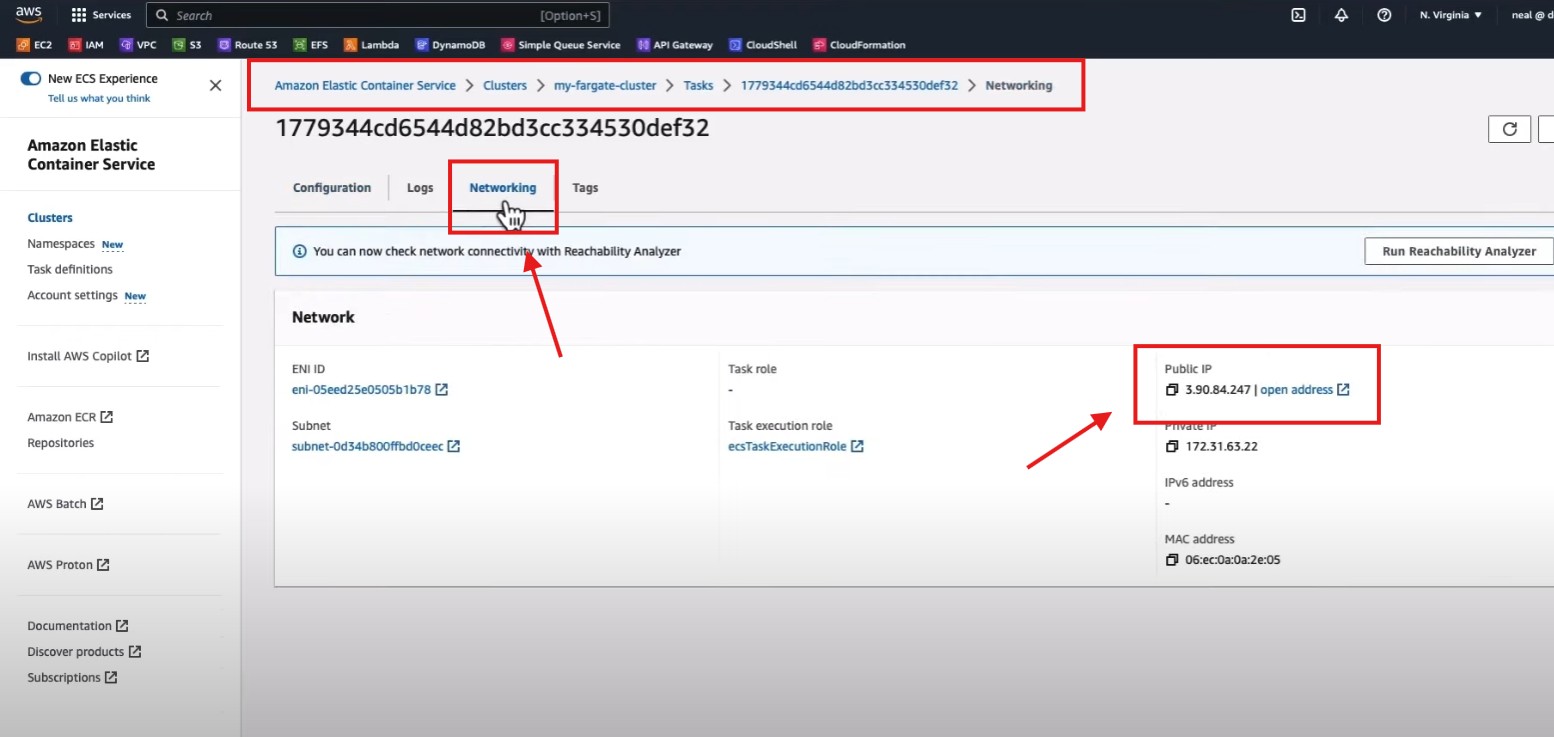Screen dimensions: 1554x737
Task: Open the Services menu grid
Action: tap(101, 15)
